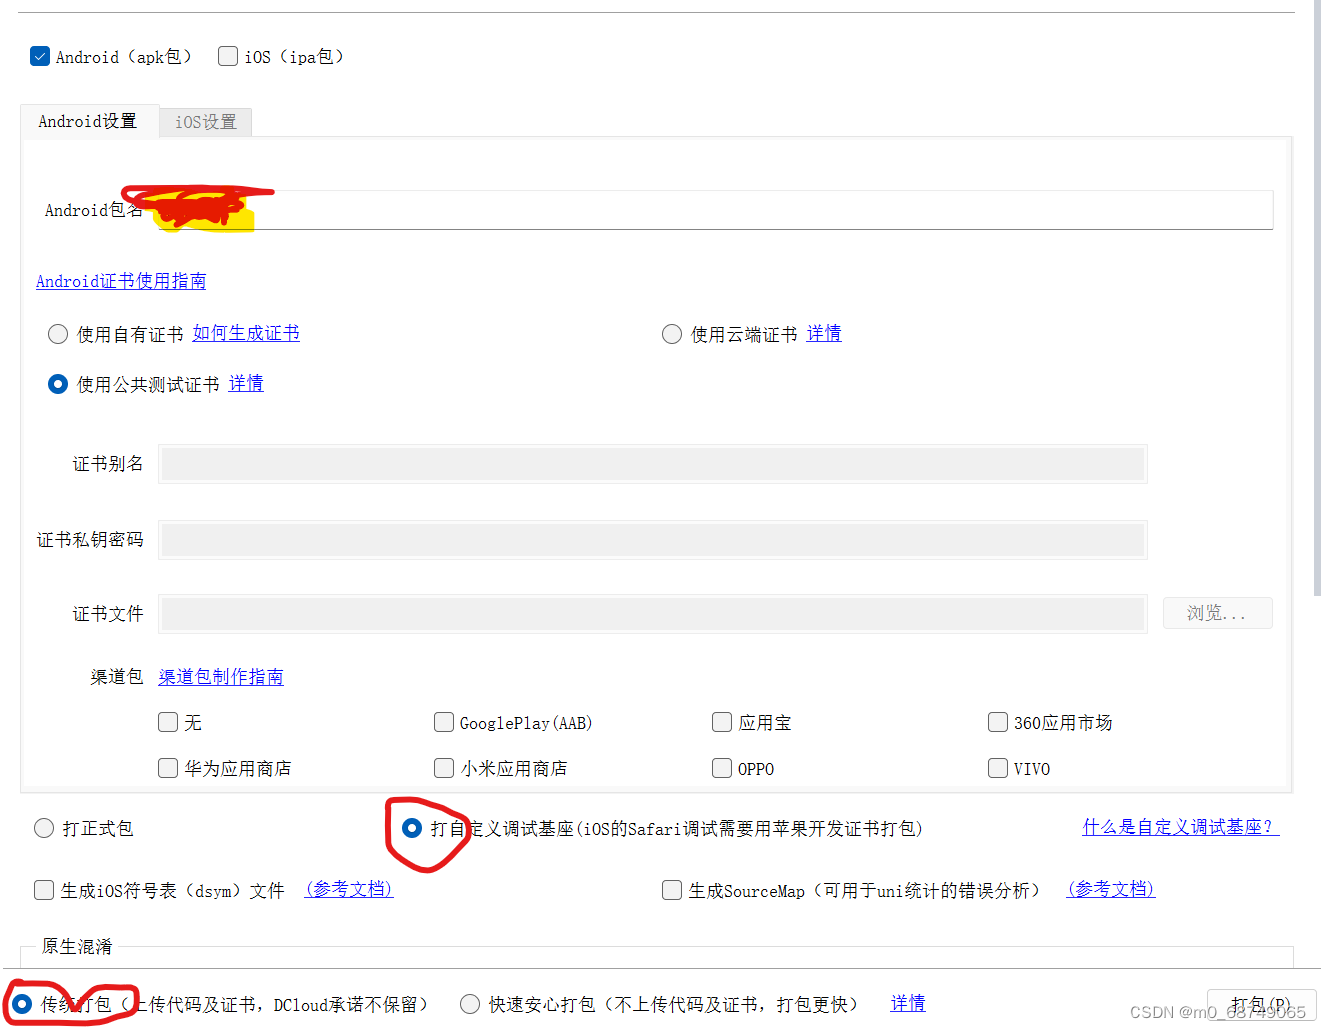The height and width of the screenshot is (1030, 1321).
Task: Uncheck the Android（apk包）checkbox
Action: (39, 56)
